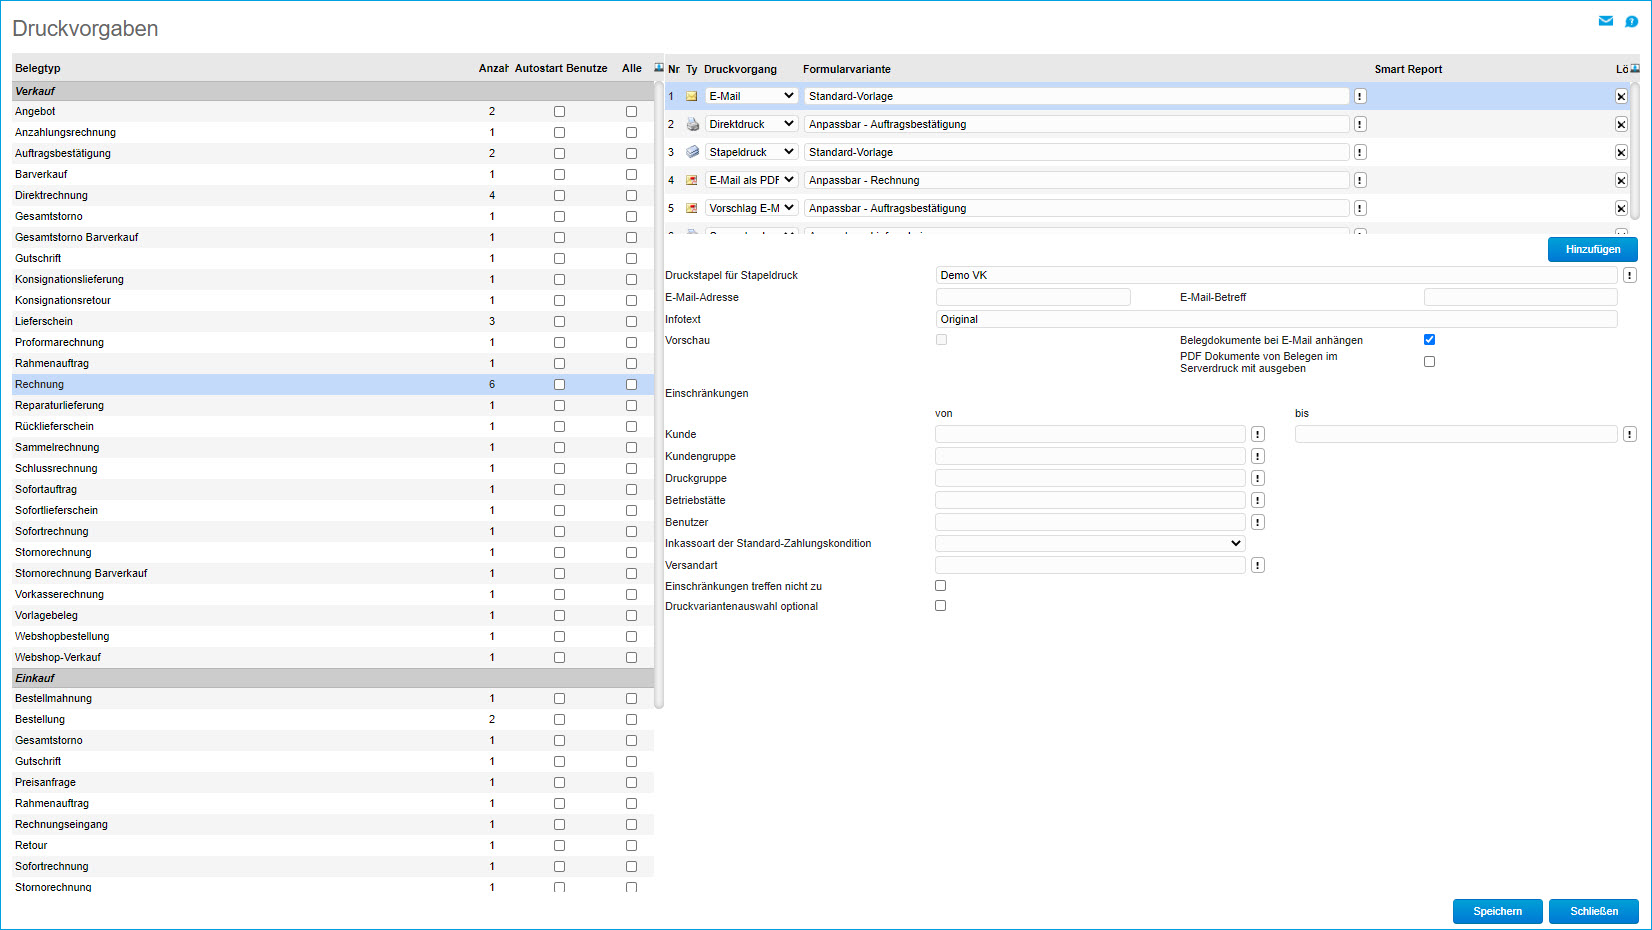Click the Schließen button
Image resolution: width=1652 pixels, height=930 pixels.
click(x=1593, y=911)
